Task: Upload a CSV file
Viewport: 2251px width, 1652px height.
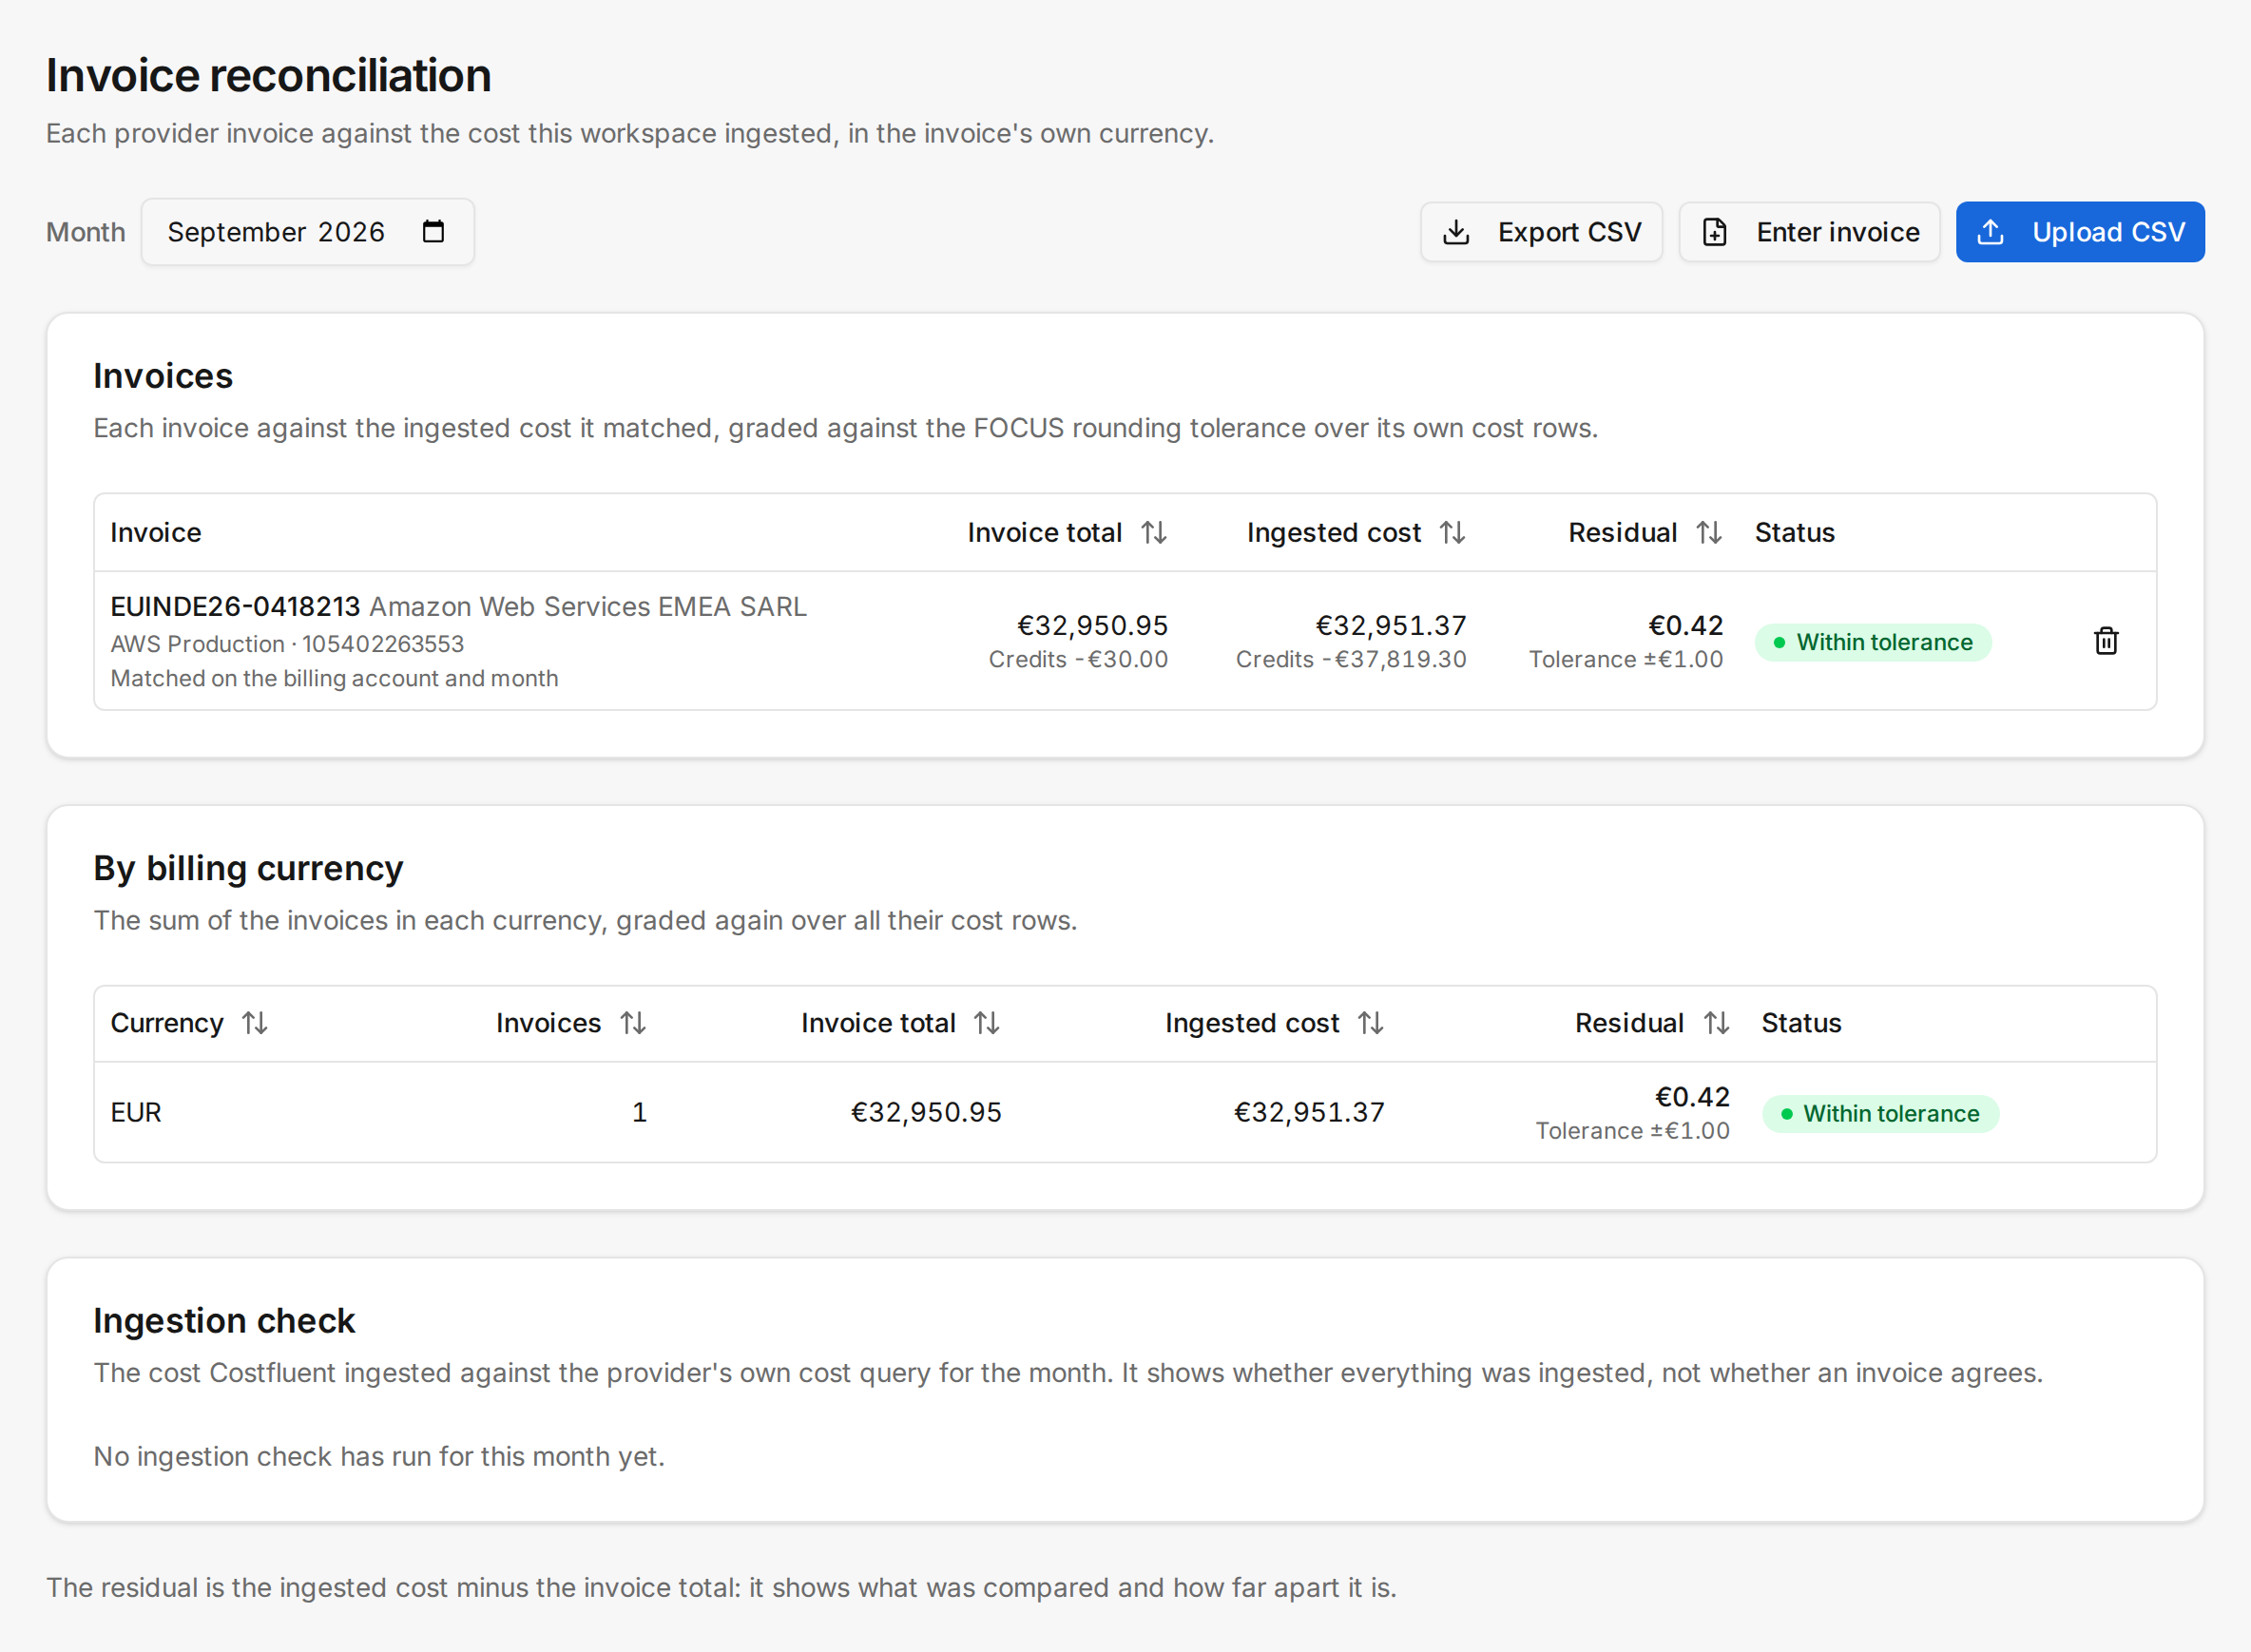Action: 2080,232
